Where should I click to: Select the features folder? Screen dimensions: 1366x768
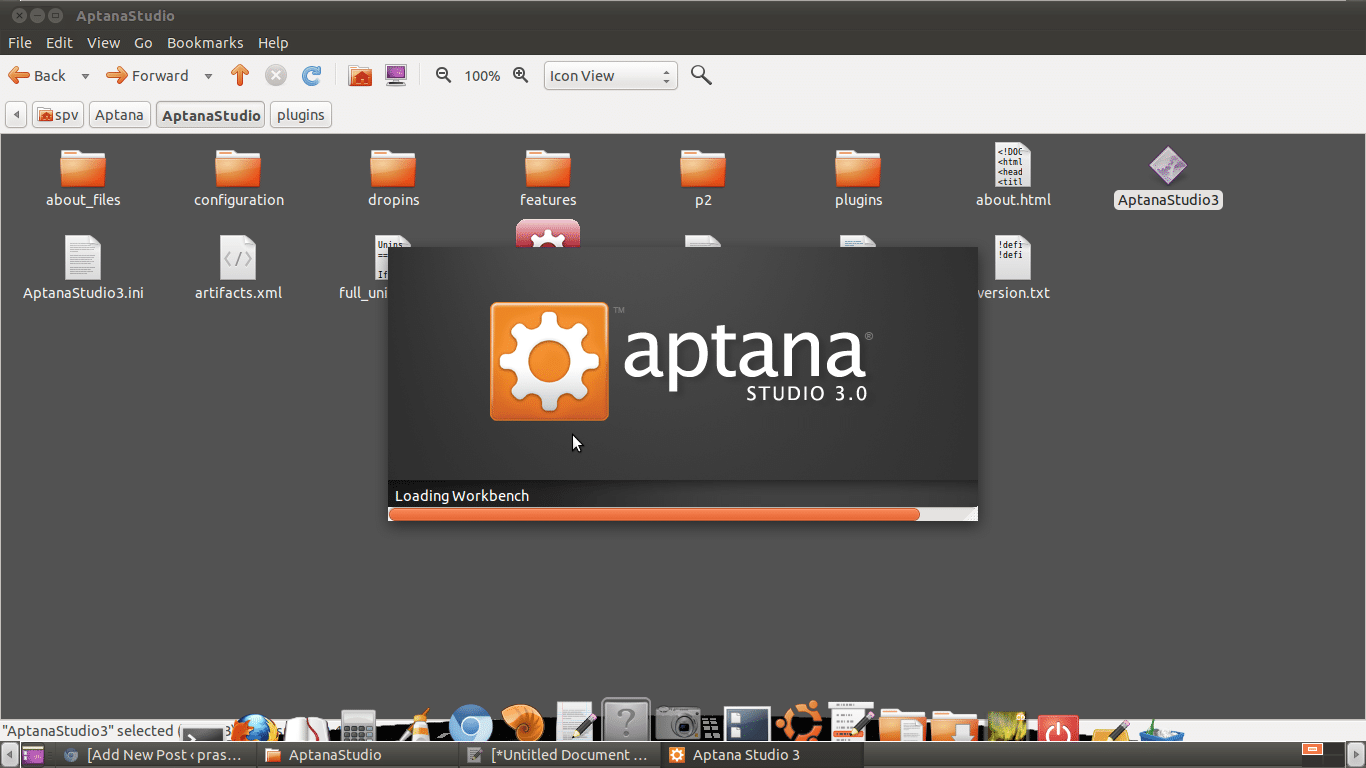point(548,178)
